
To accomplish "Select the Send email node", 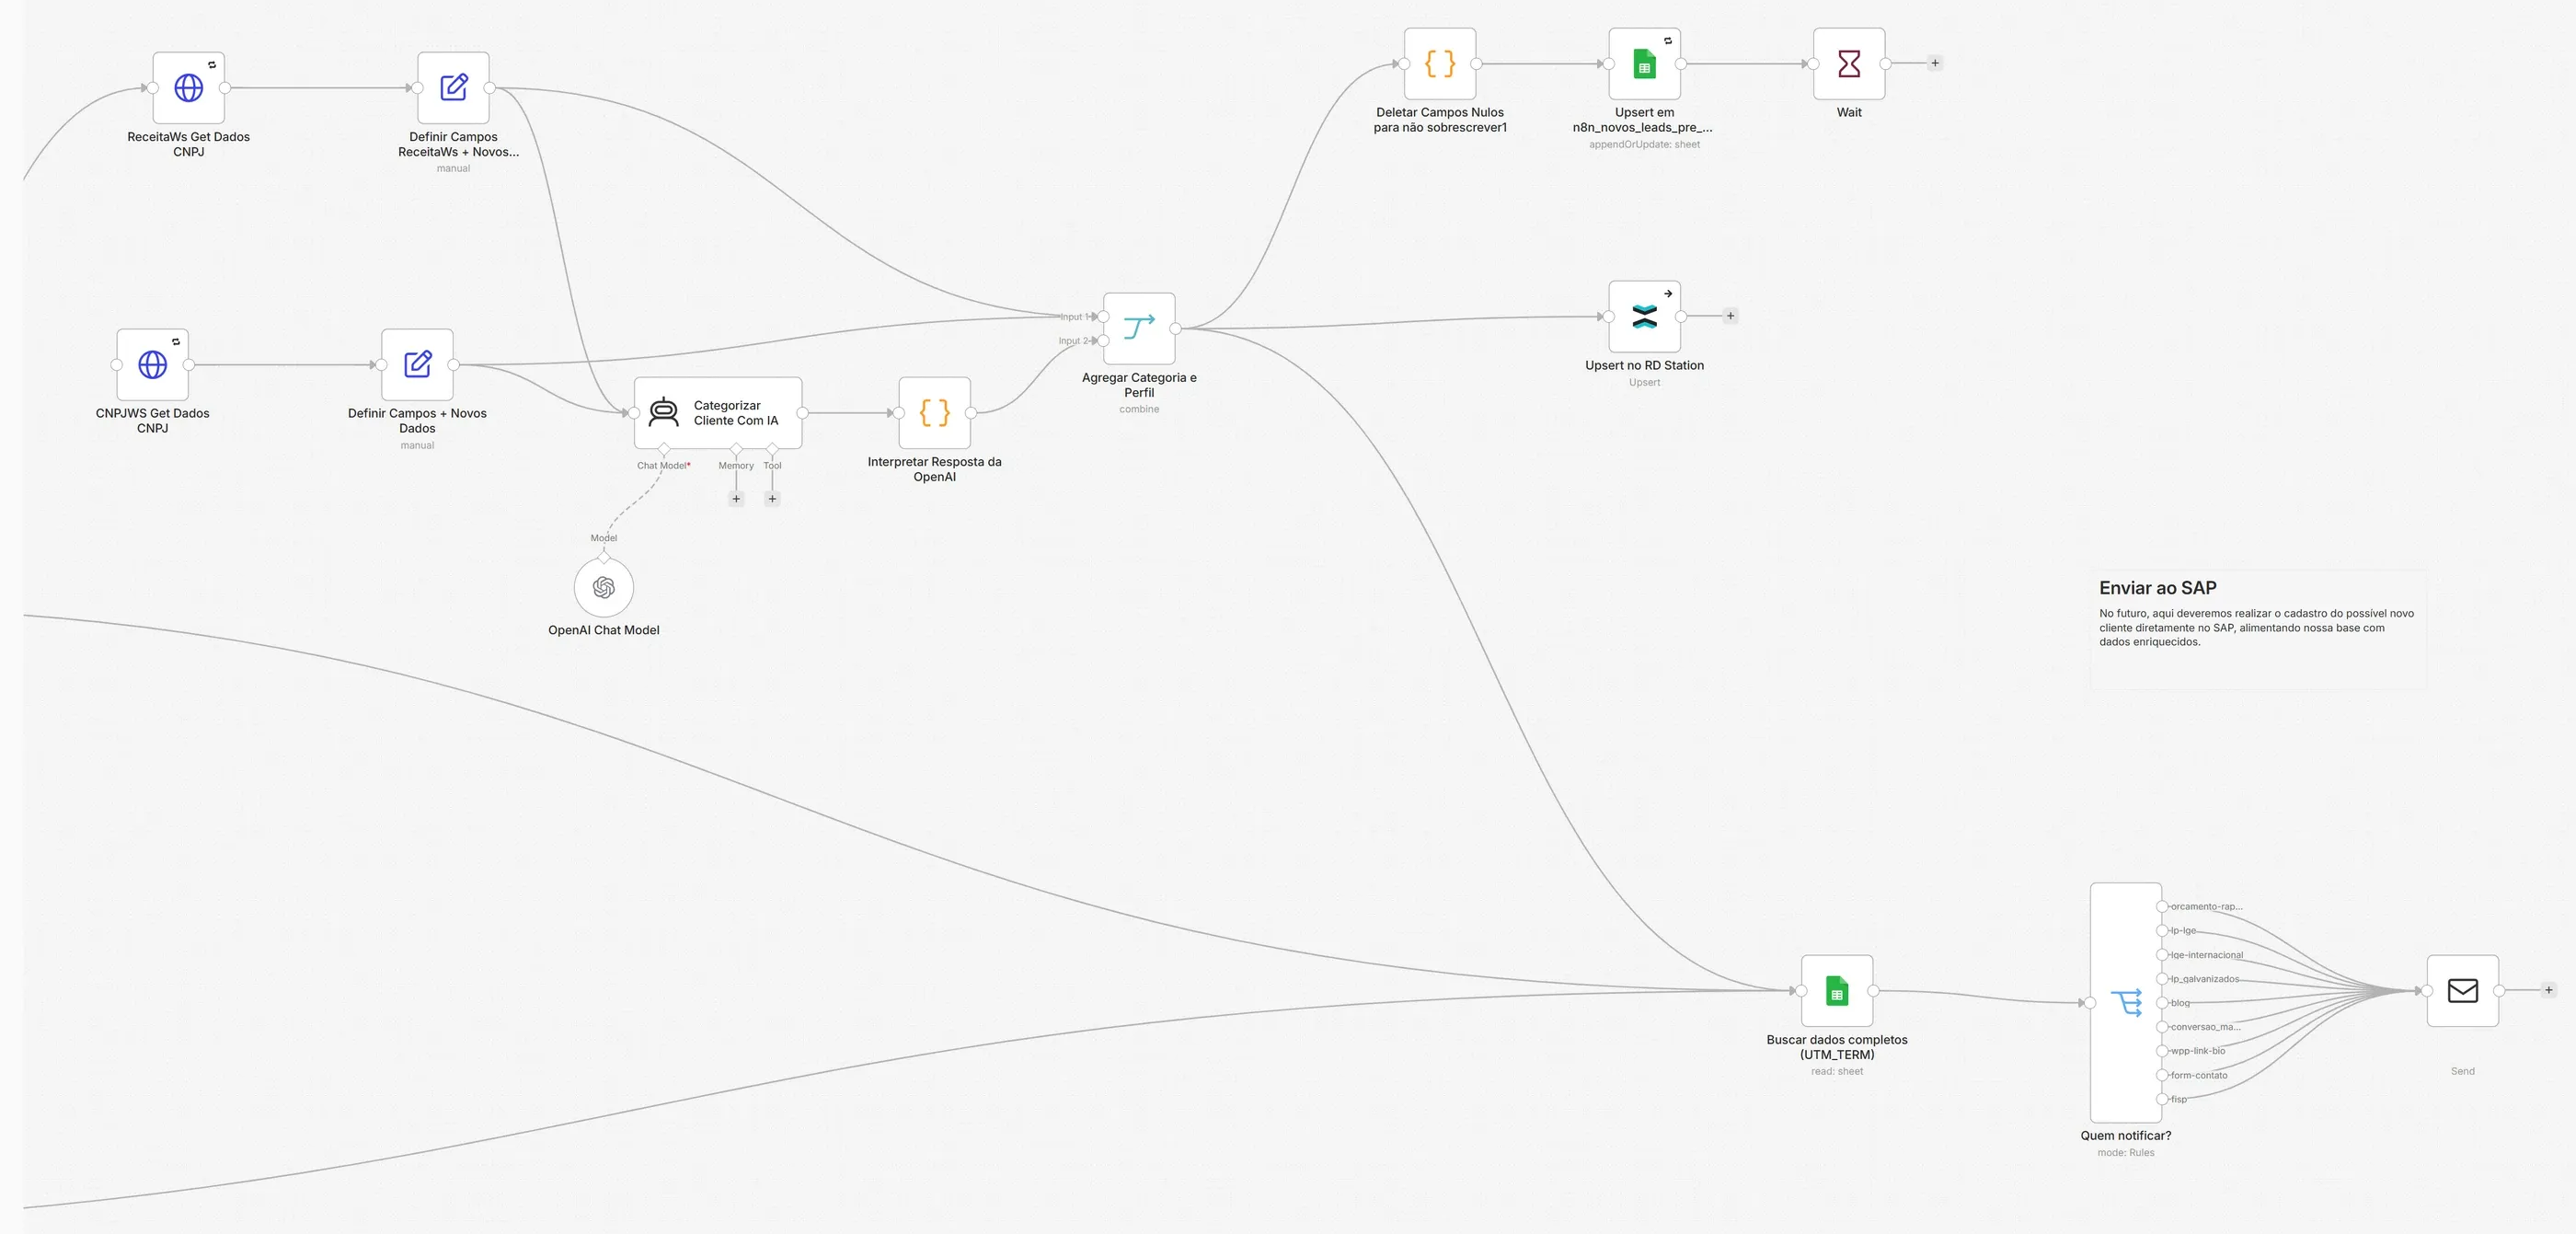I will pos(2463,991).
